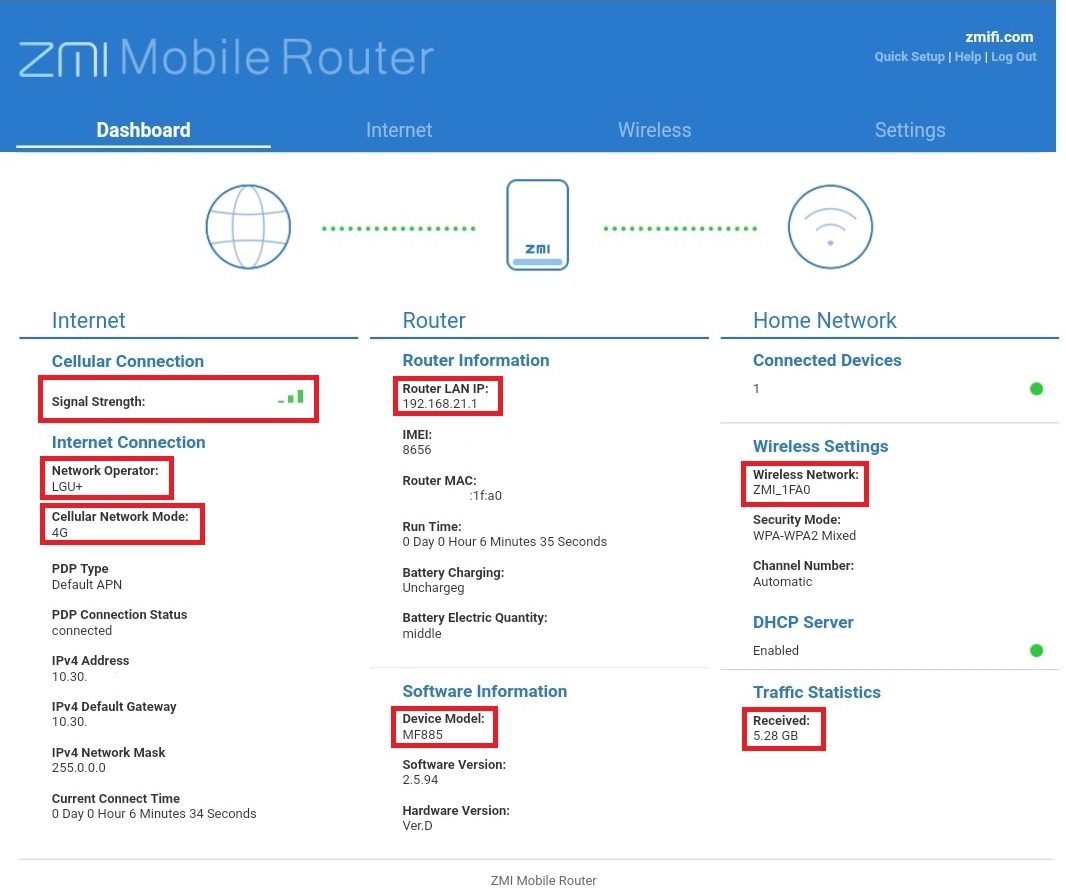The image size is (1066, 896).
Task: Click the Traffic Statistics heading
Action: (x=816, y=692)
